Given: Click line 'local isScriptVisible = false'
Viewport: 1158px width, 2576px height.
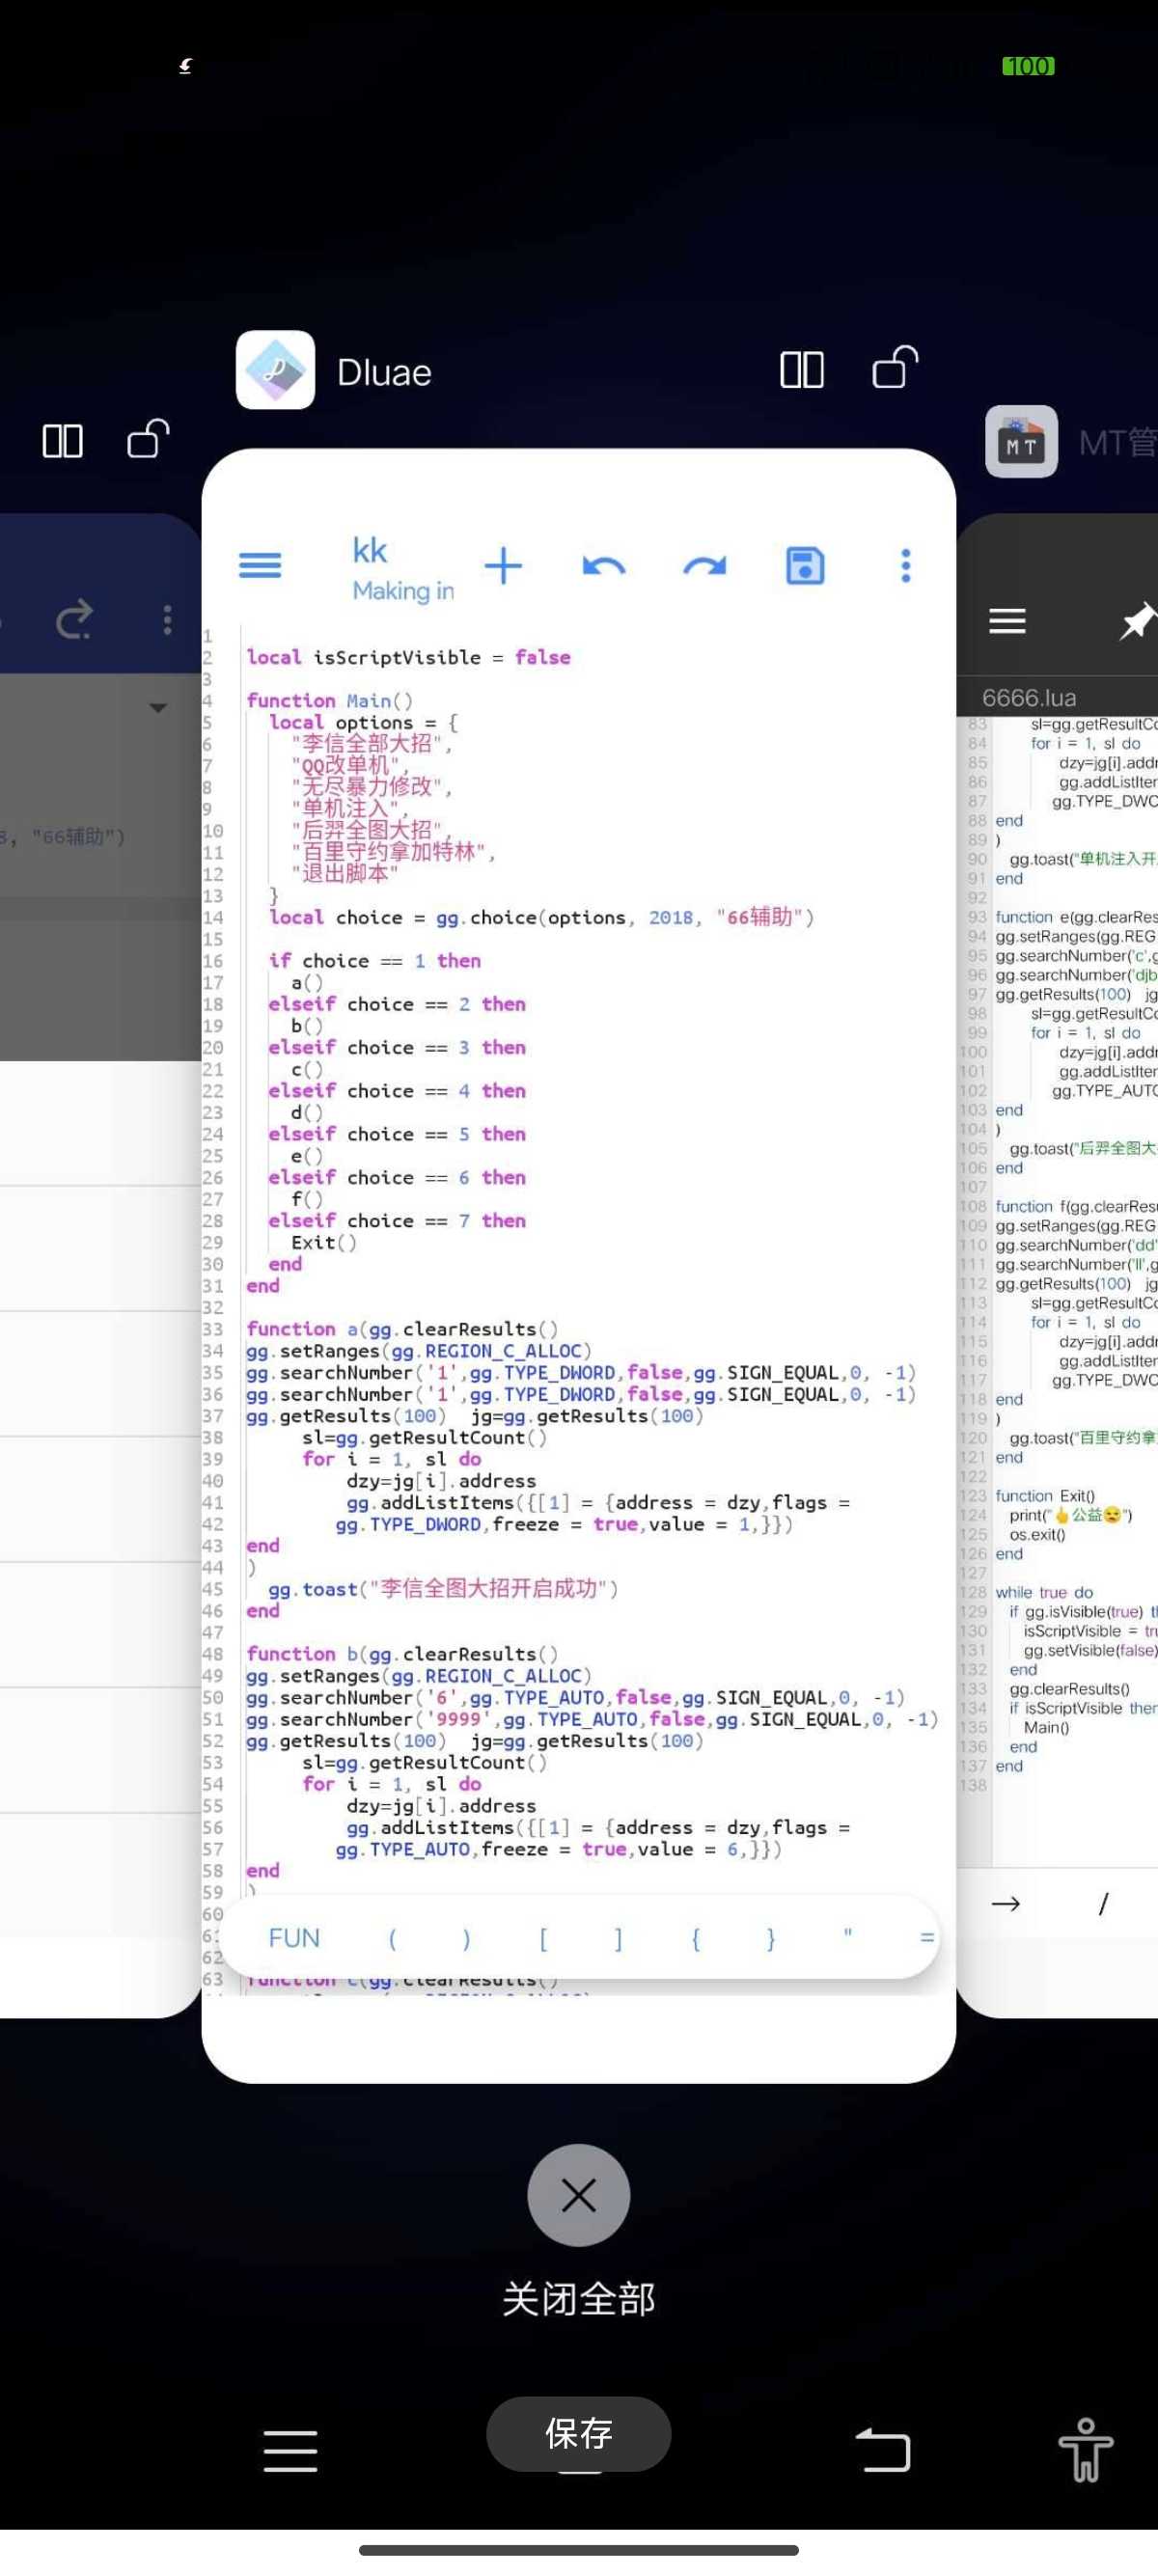Looking at the screenshot, I should [409, 657].
